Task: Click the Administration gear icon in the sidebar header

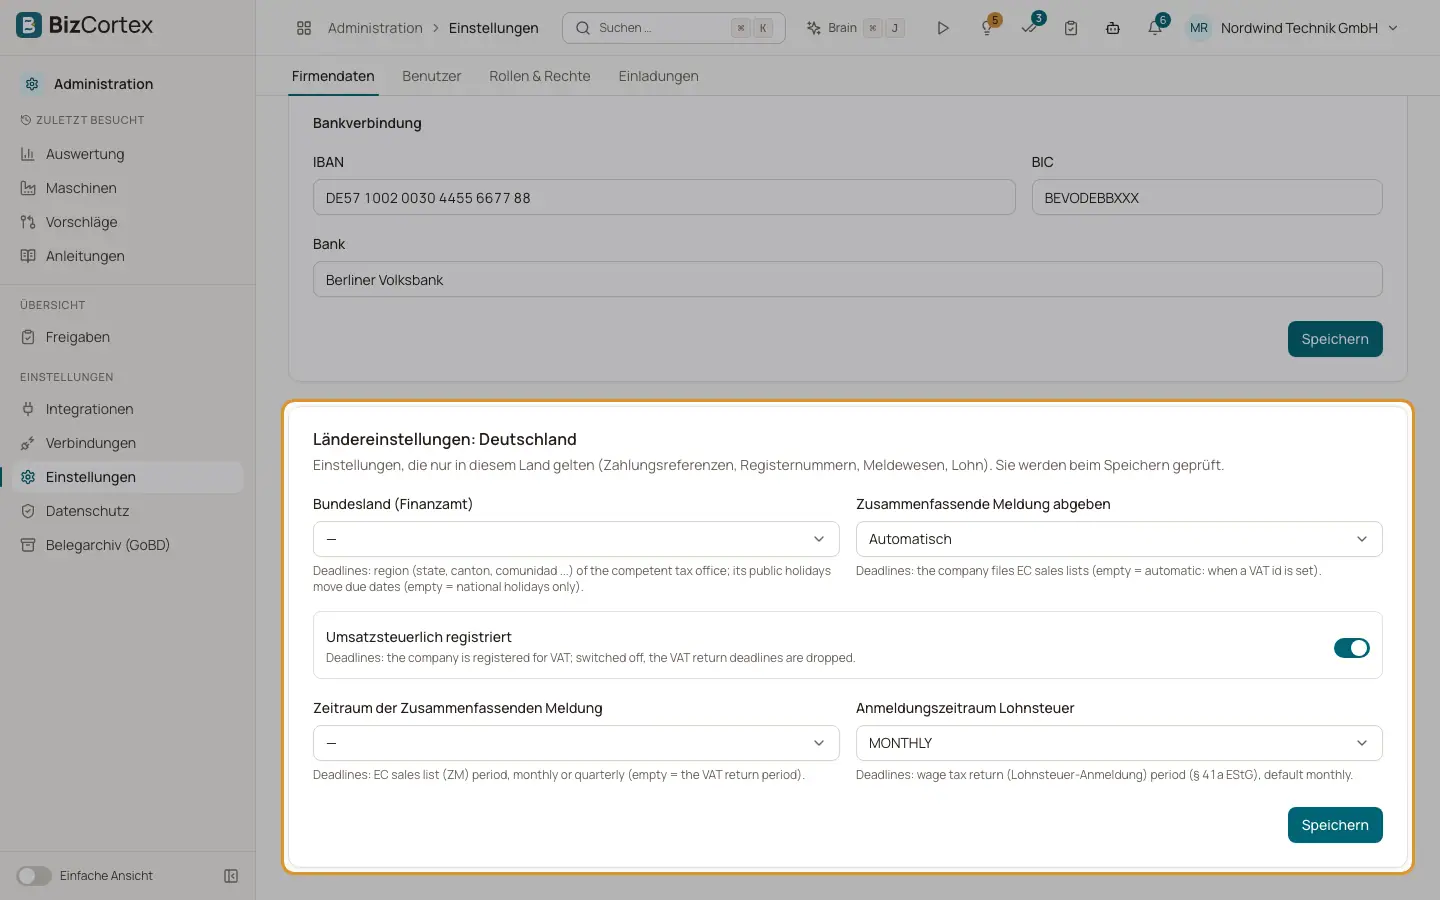Action: pyautogui.click(x=32, y=84)
